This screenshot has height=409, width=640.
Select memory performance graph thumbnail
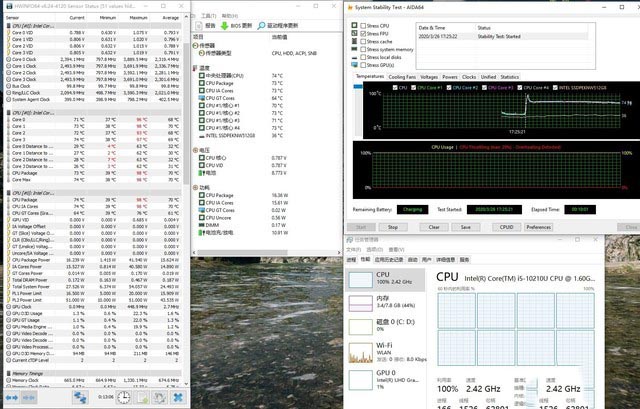coord(361,303)
